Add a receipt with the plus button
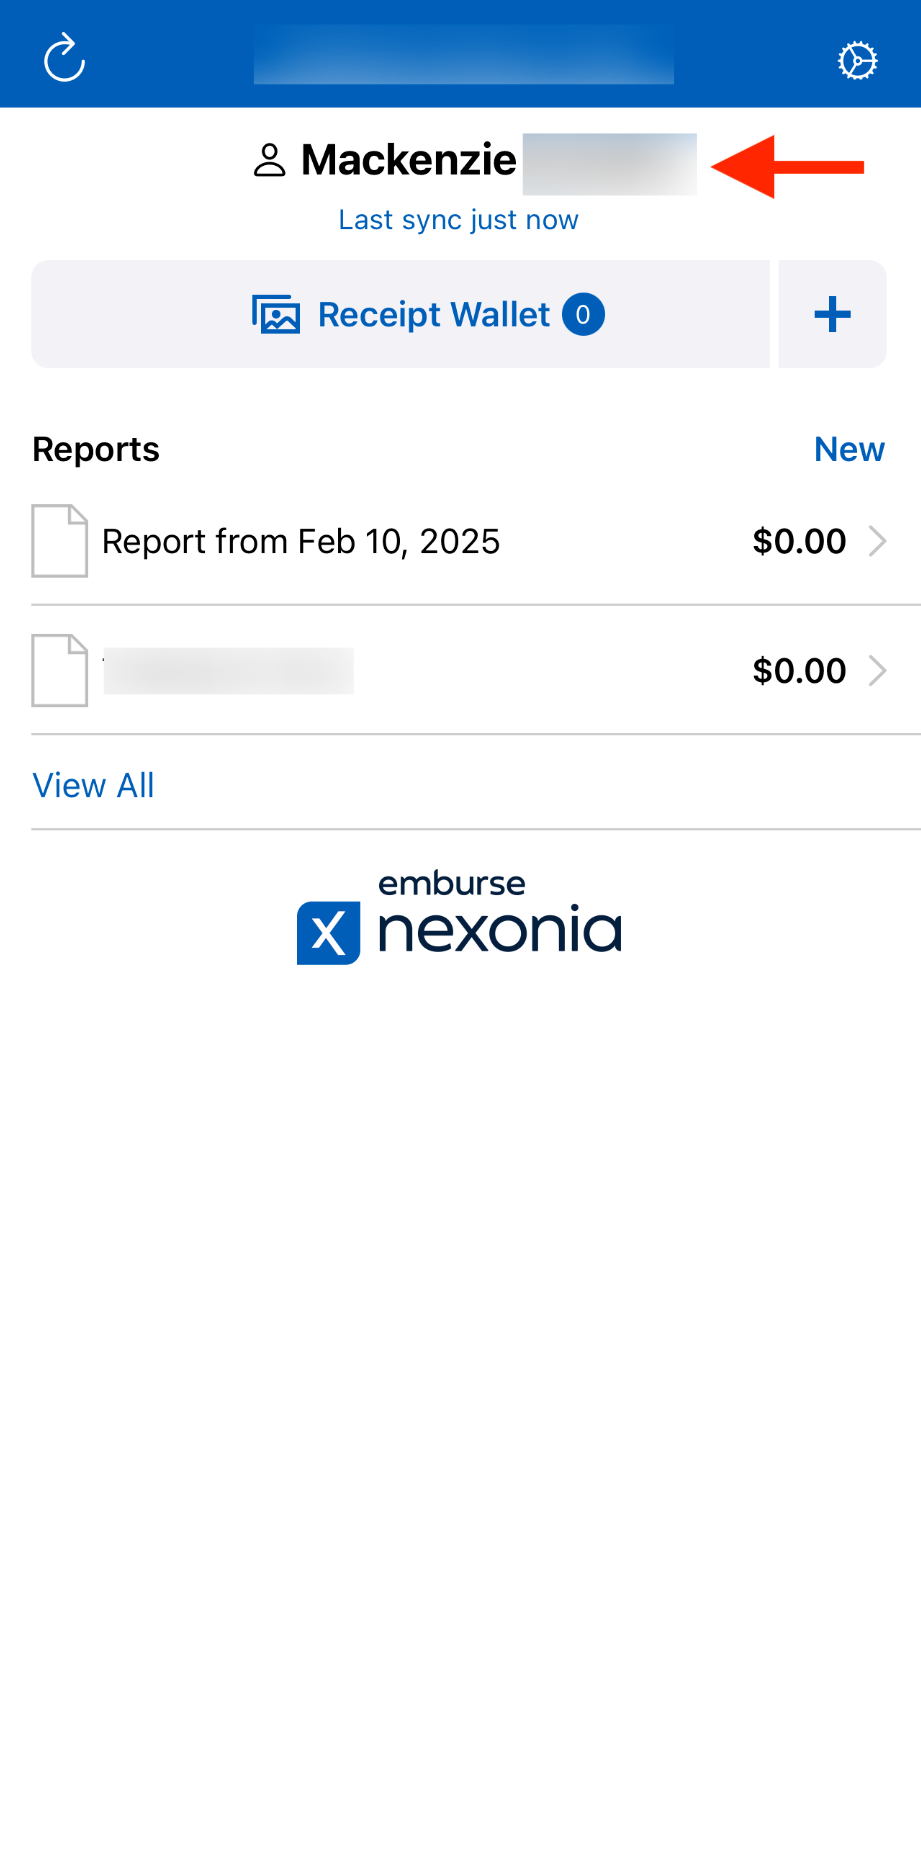Viewport: 921px width, 1862px height. [x=832, y=315]
